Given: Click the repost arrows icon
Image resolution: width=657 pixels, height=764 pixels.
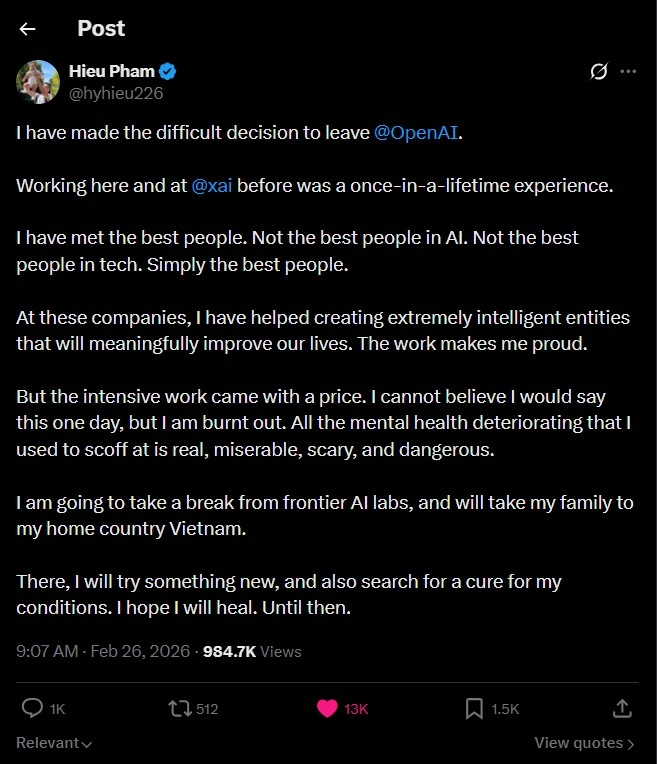Looking at the screenshot, I should click(180, 708).
